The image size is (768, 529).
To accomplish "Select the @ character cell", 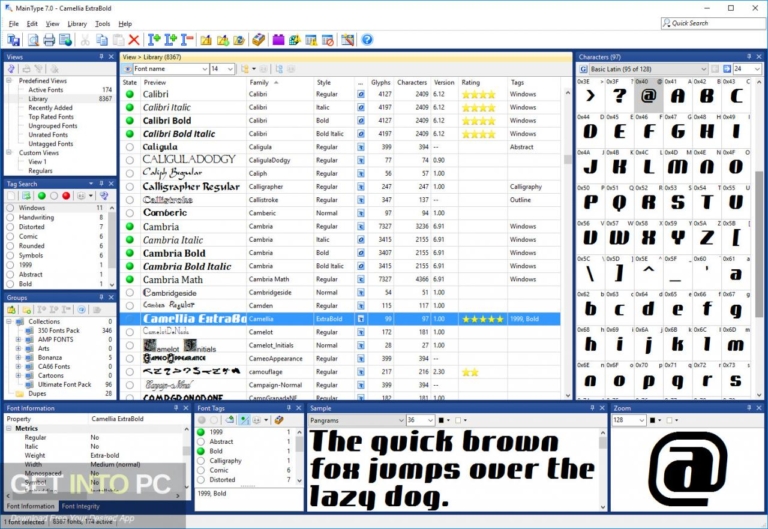I will tap(648, 96).
